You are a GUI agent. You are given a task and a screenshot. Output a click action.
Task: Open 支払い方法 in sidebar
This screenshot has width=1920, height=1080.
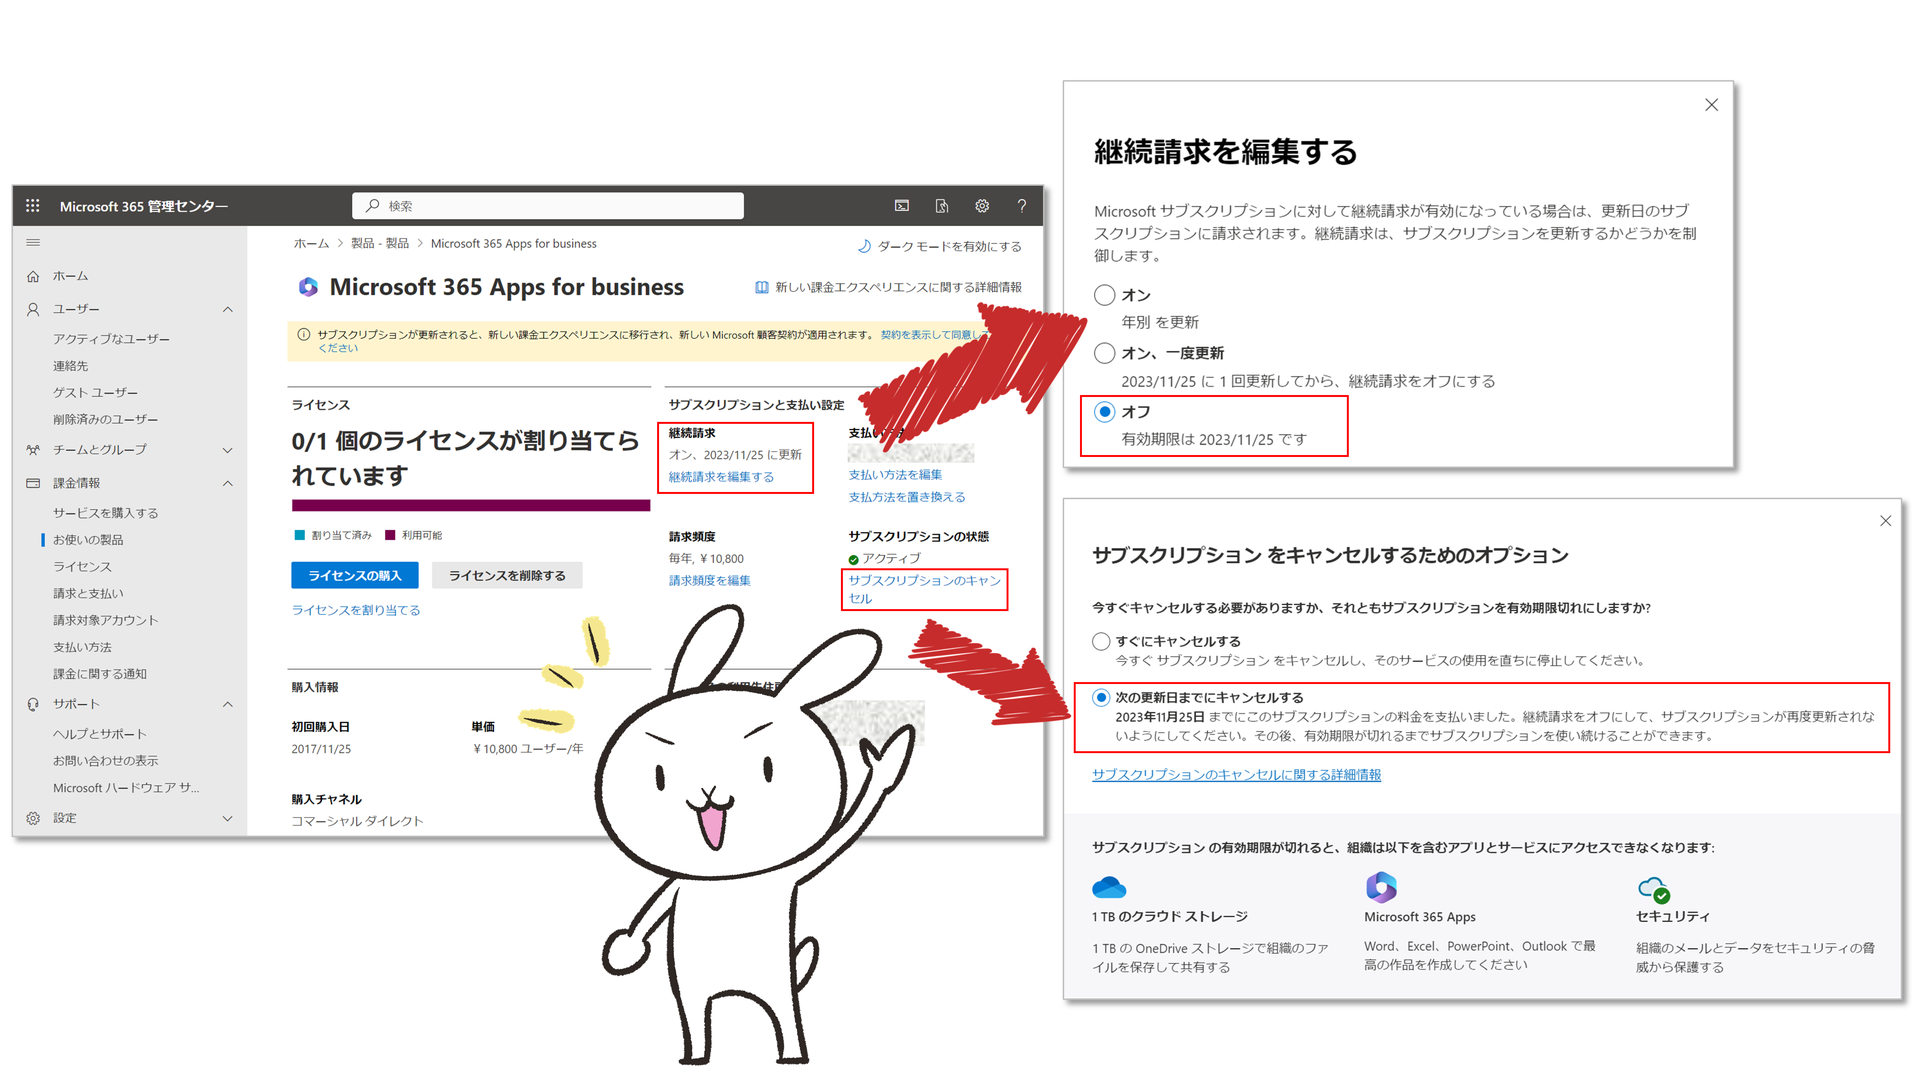pos(82,647)
